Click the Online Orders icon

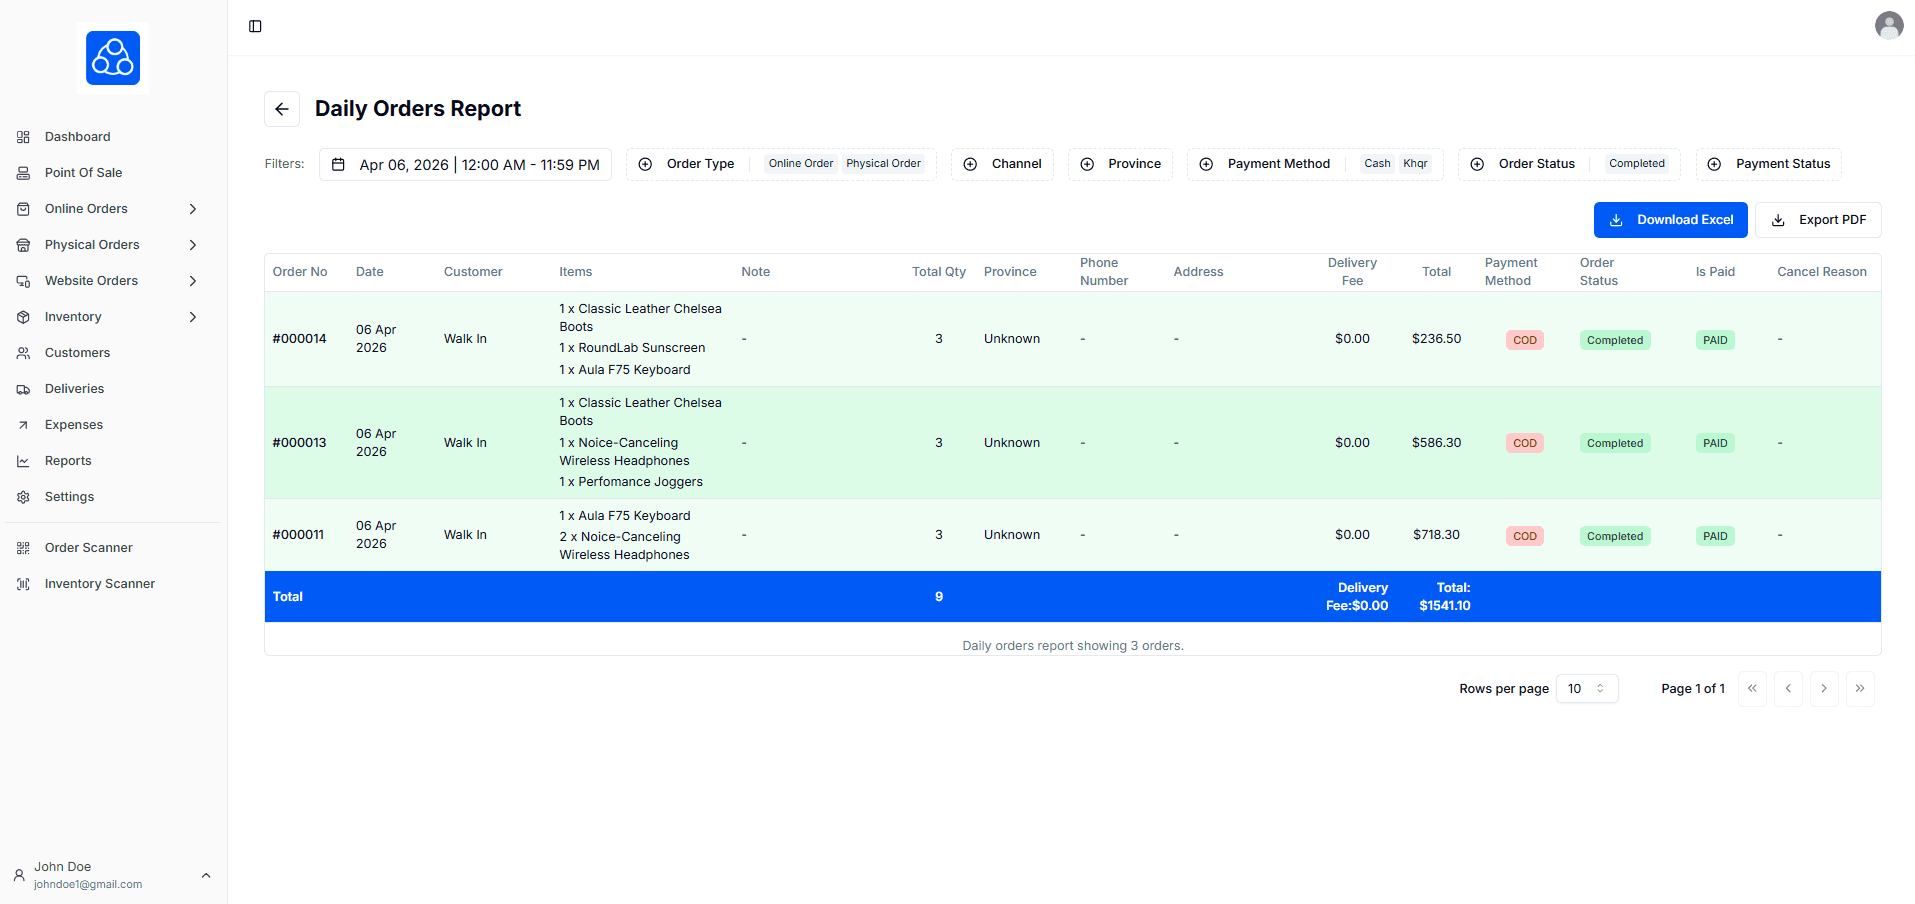point(23,209)
